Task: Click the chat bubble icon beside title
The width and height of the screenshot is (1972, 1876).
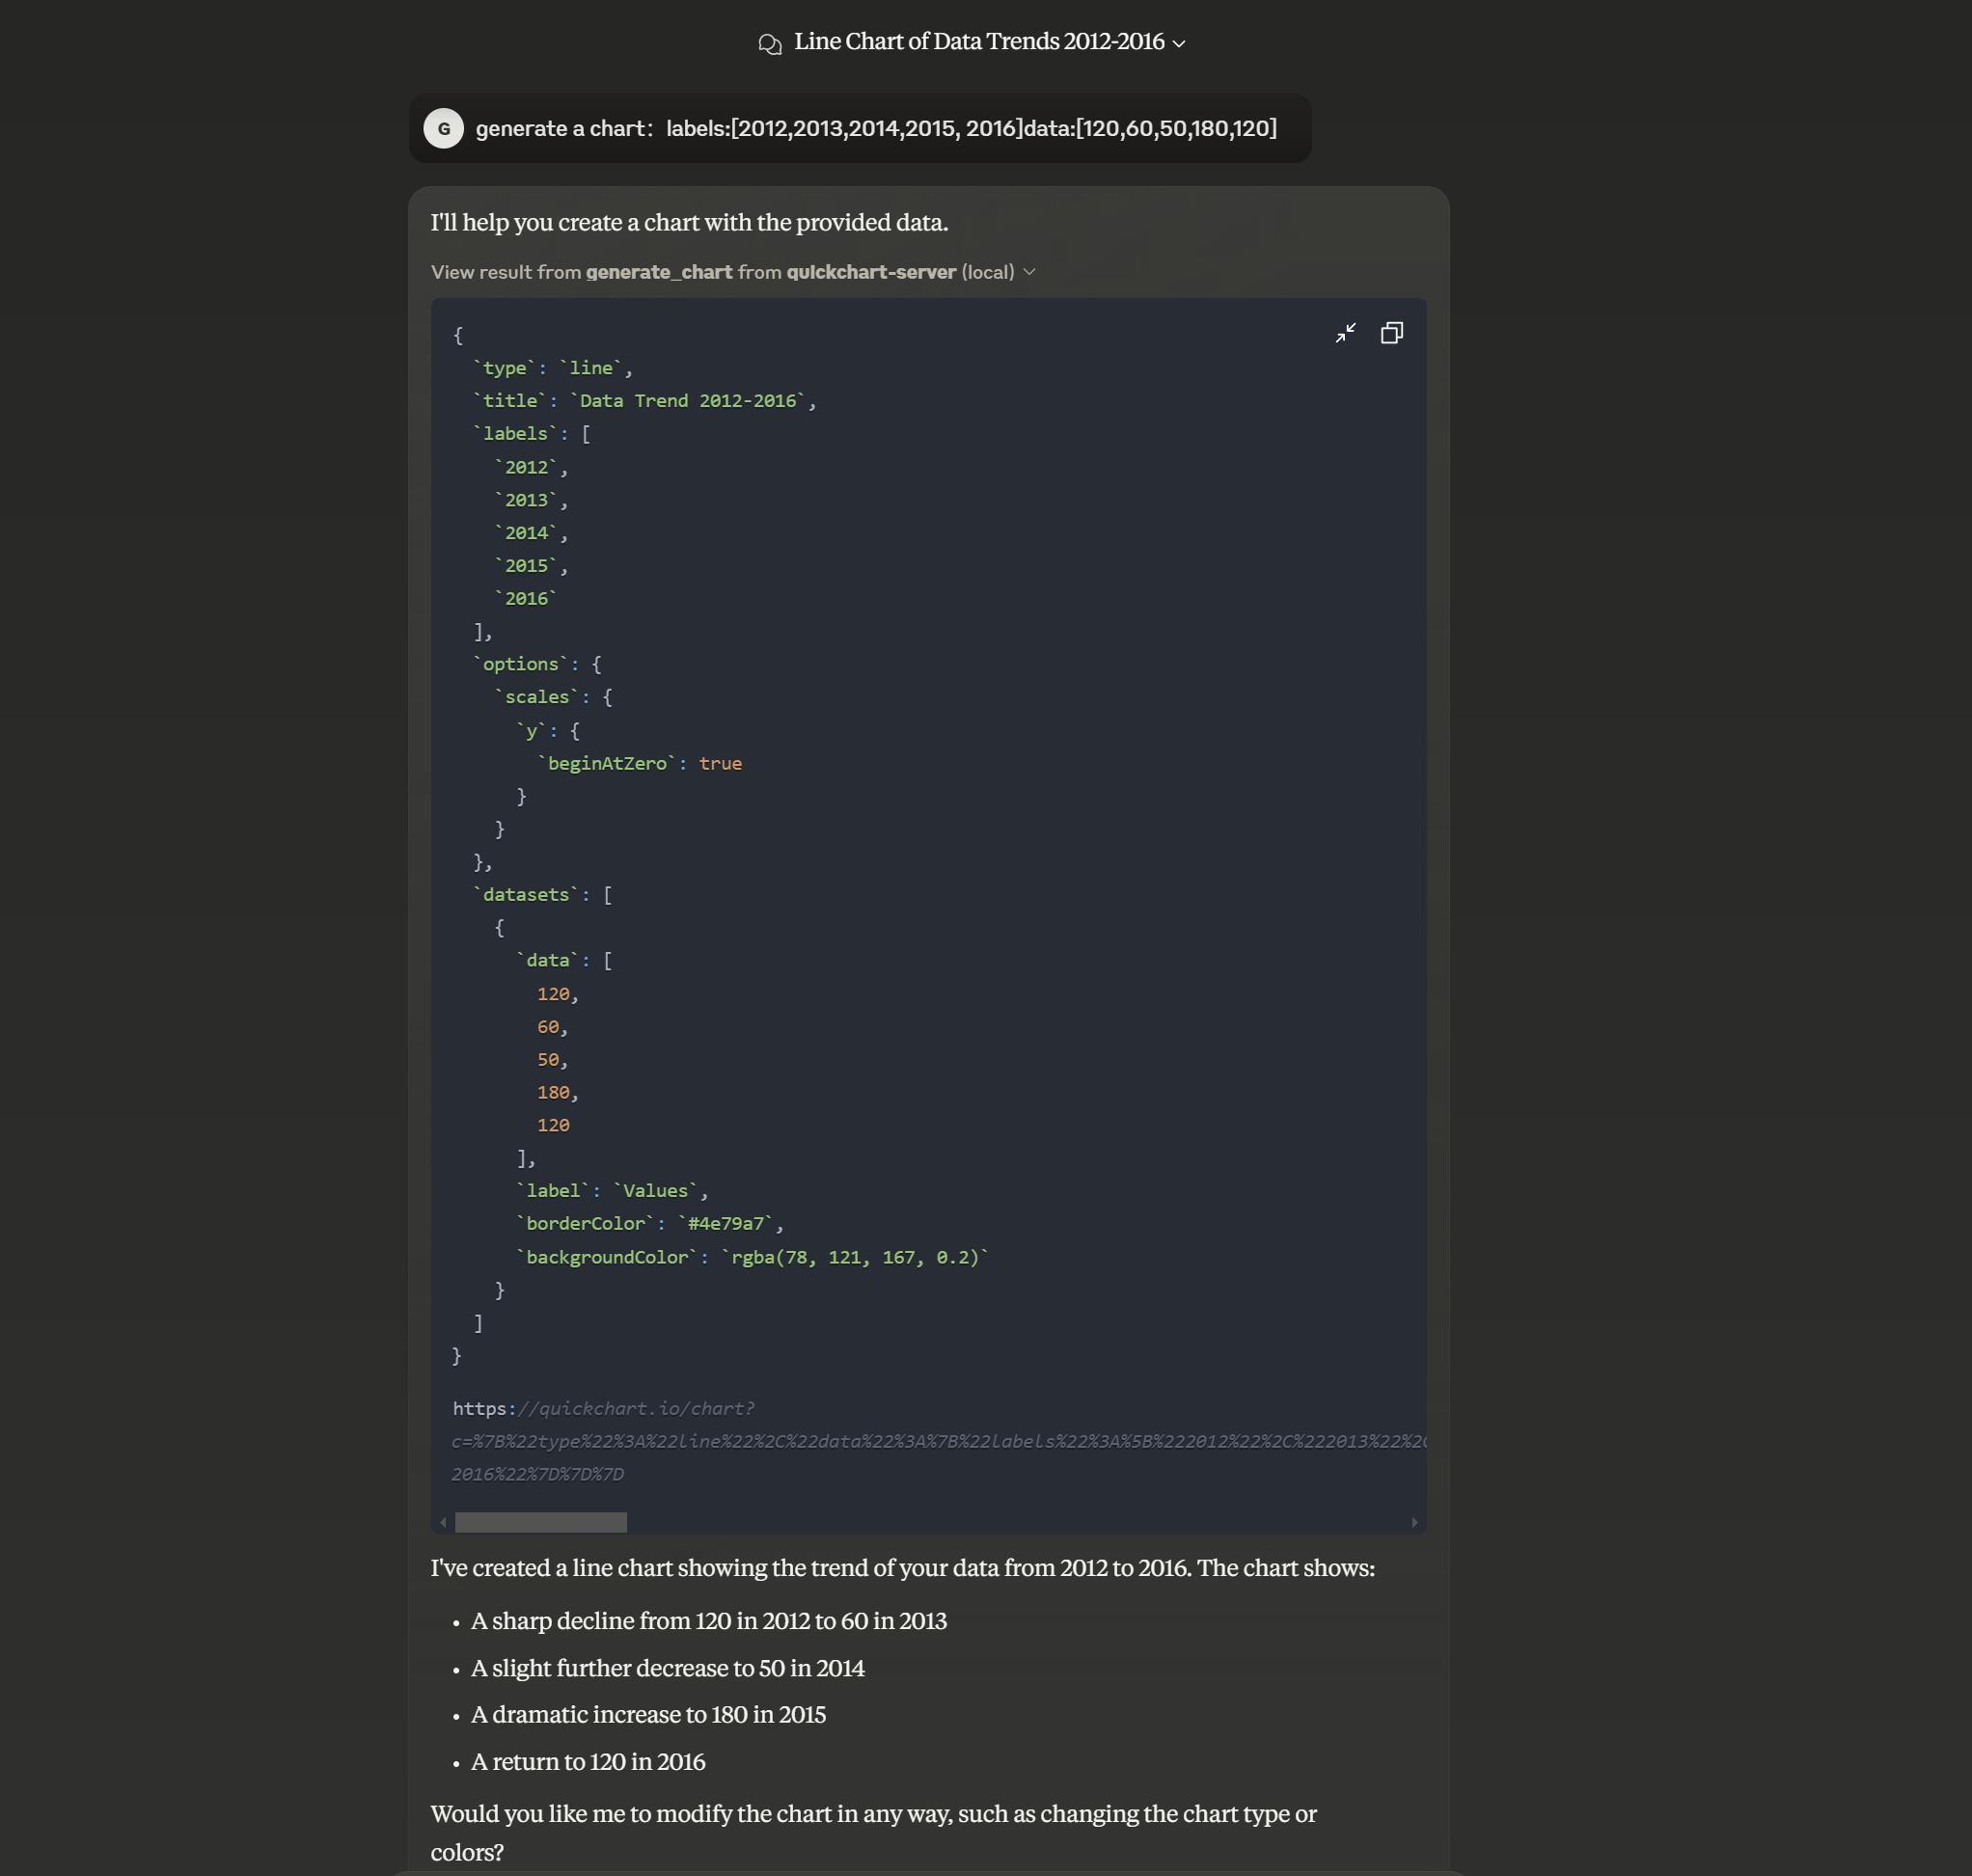Action: click(x=769, y=43)
